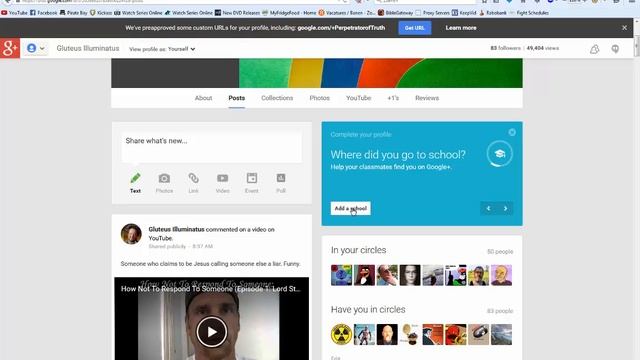
Task: Open the radiation symbol avatar
Action: point(341,334)
